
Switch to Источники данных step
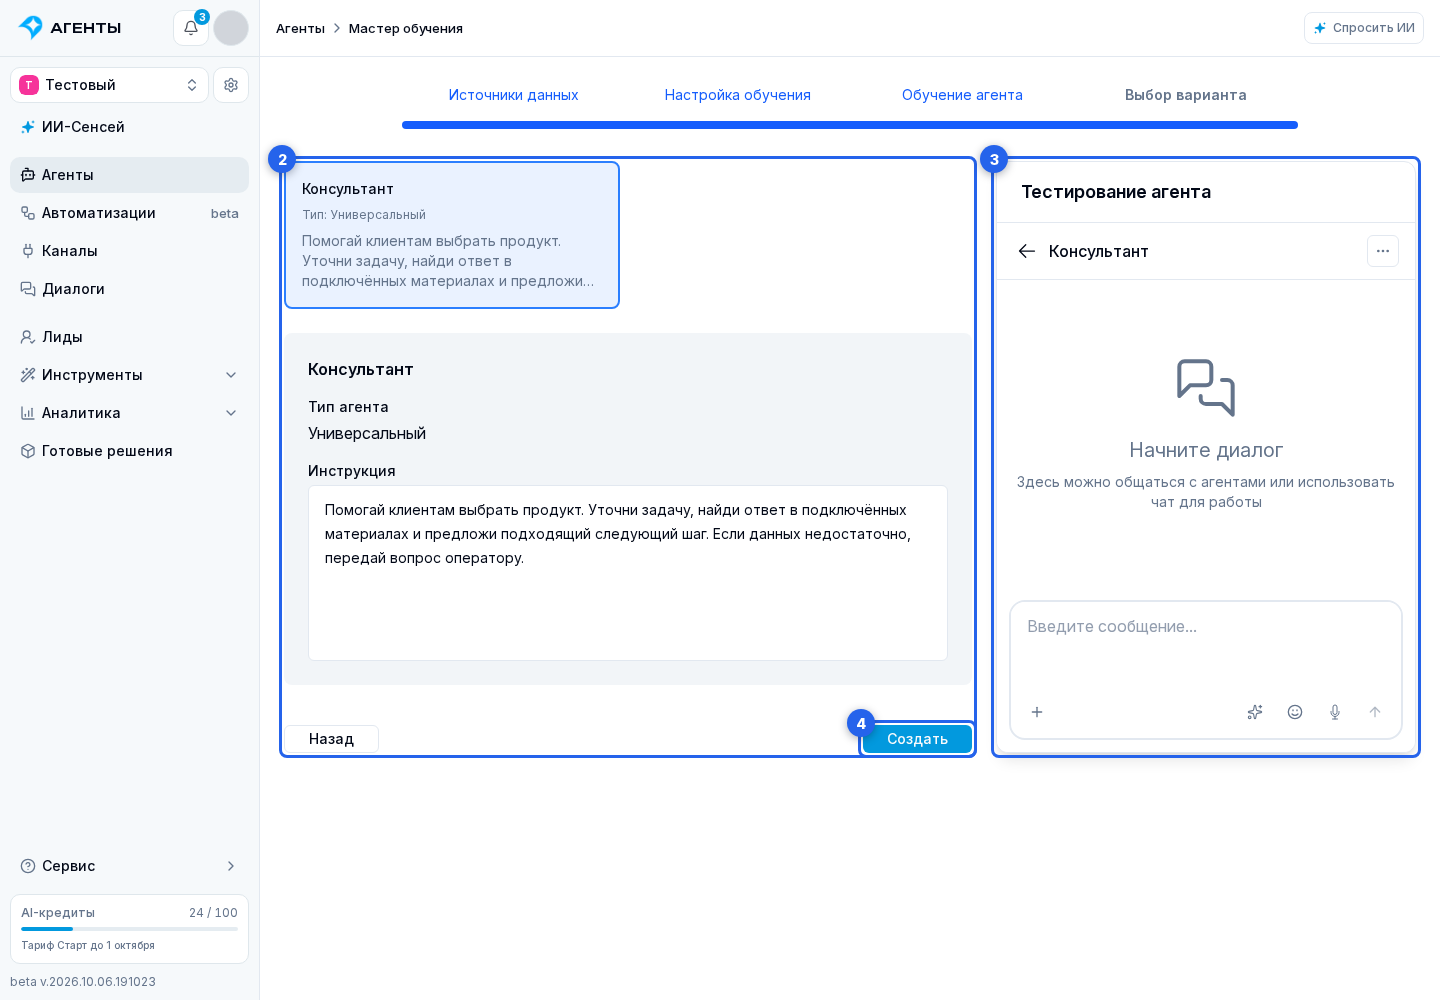pyautogui.click(x=513, y=95)
